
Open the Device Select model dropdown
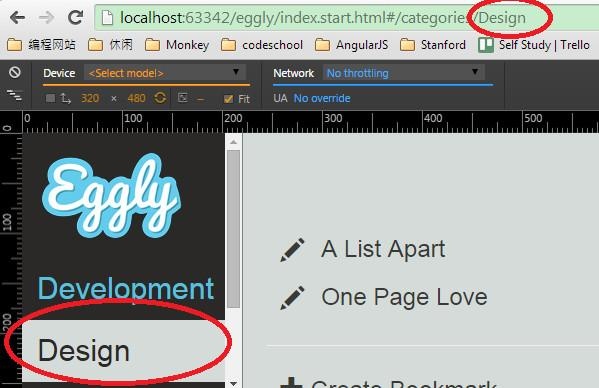click(165, 73)
